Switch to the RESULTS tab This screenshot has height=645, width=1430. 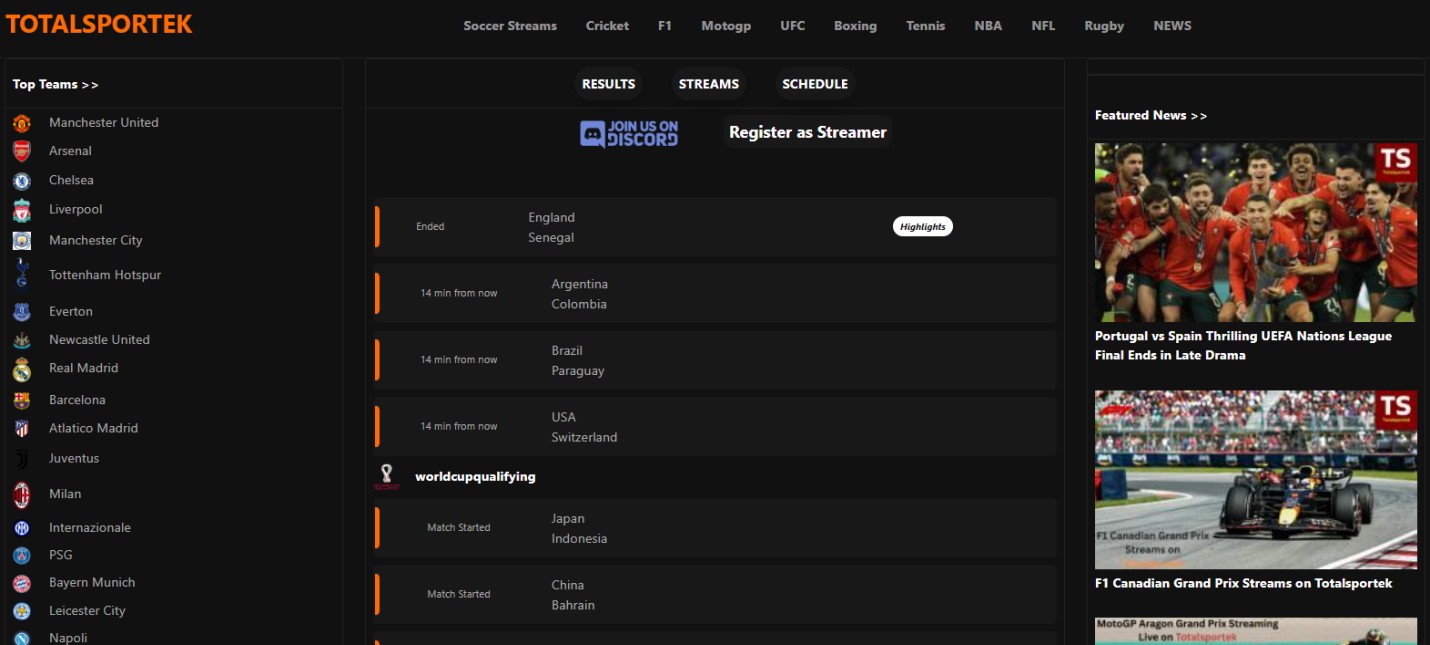tap(608, 85)
